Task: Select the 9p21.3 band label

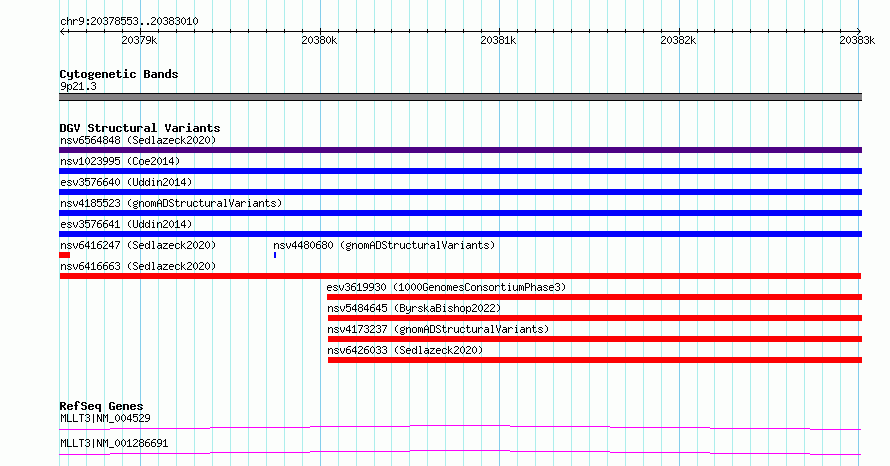Action: point(78,86)
